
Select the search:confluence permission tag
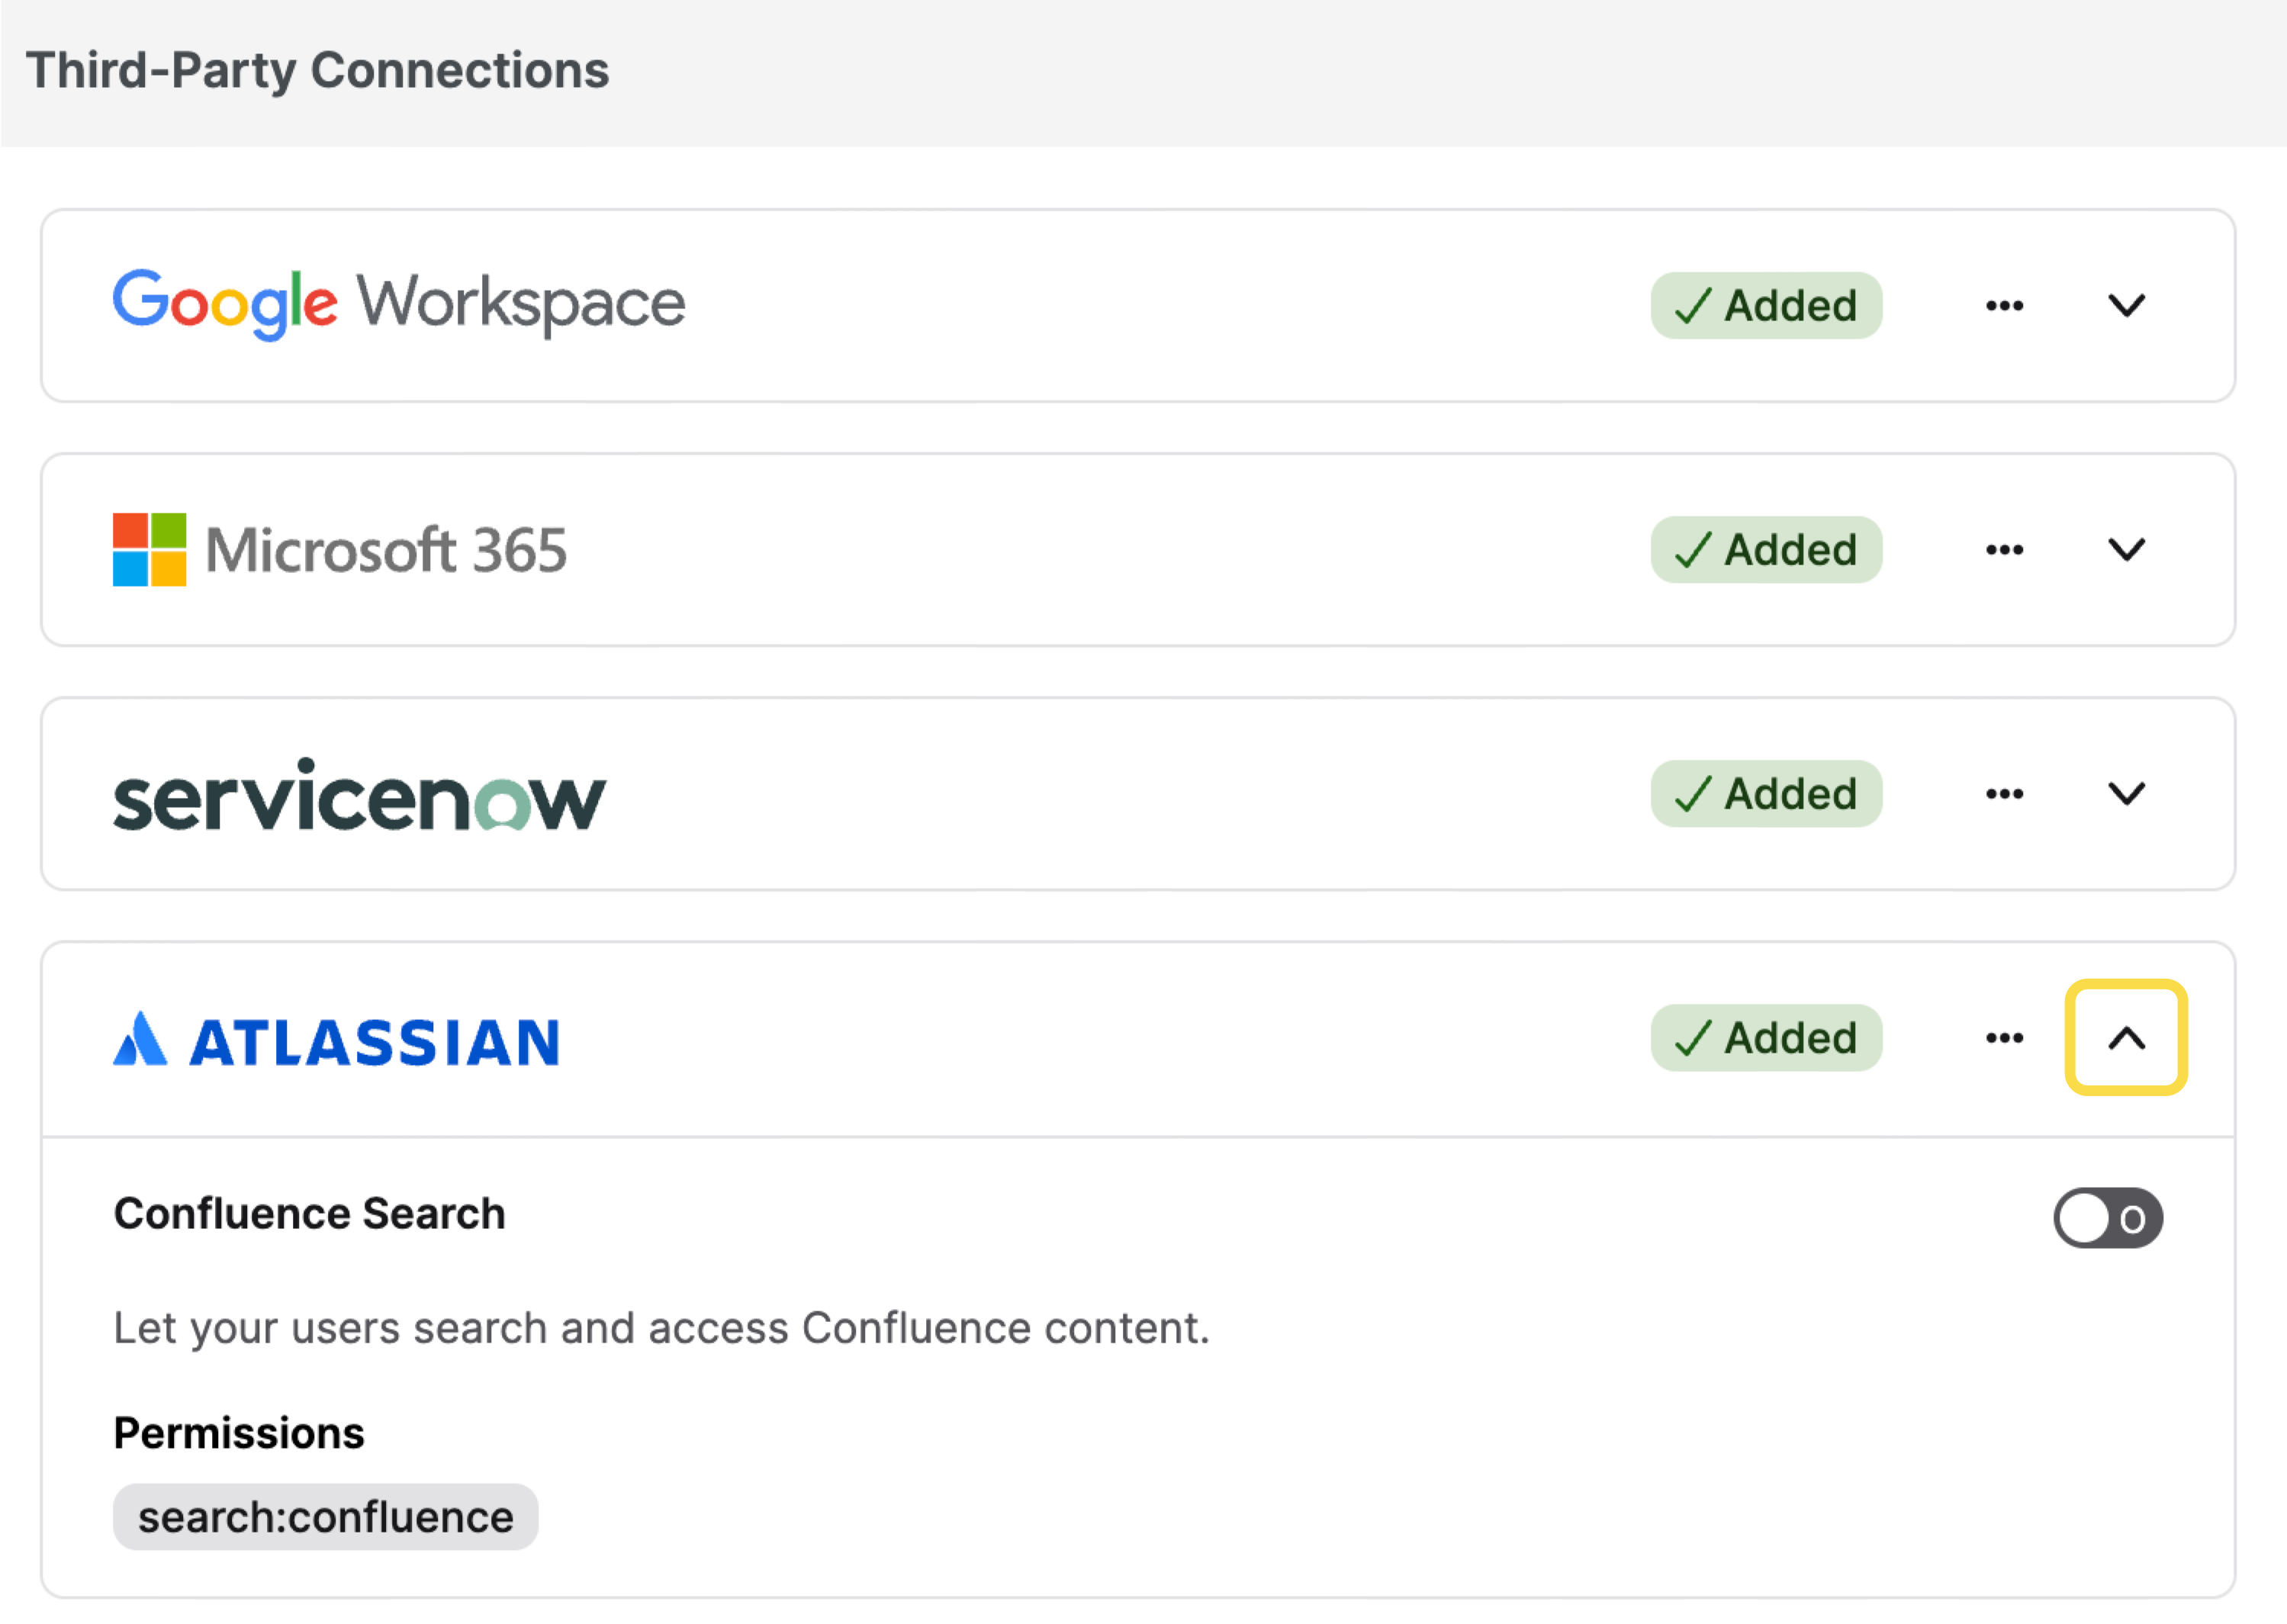[325, 1517]
